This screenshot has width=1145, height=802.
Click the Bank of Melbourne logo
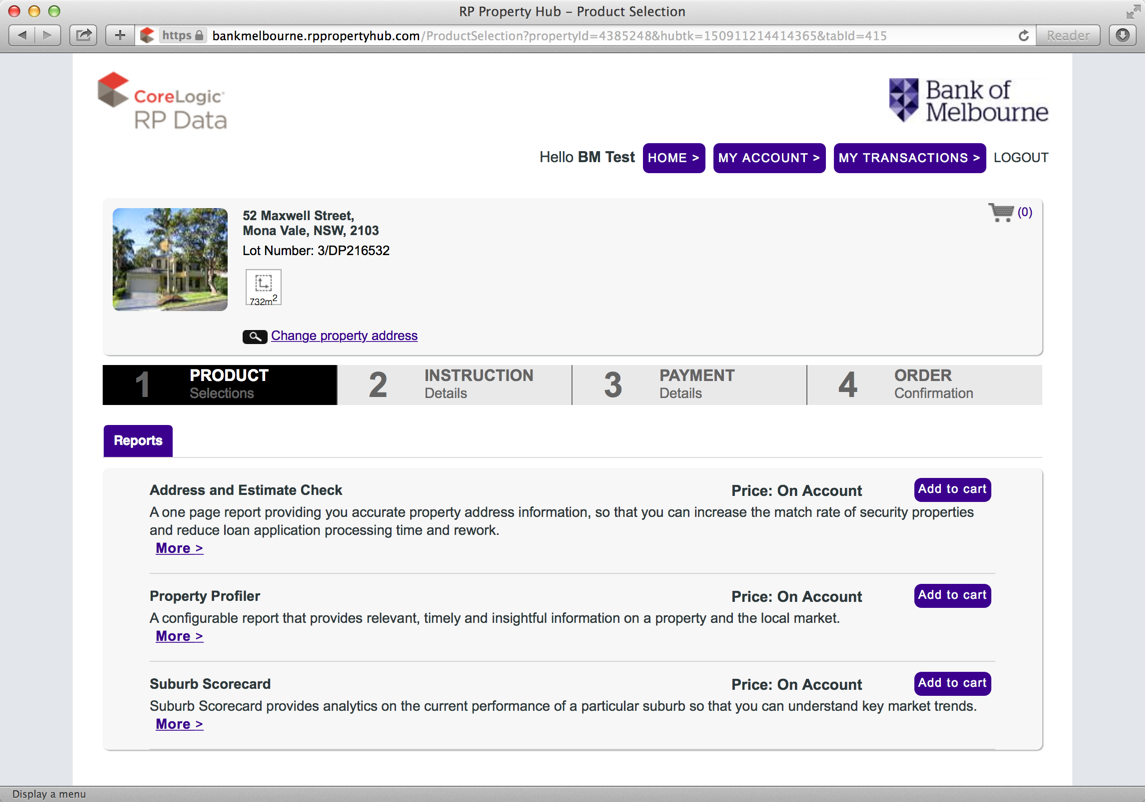[968, 100]
